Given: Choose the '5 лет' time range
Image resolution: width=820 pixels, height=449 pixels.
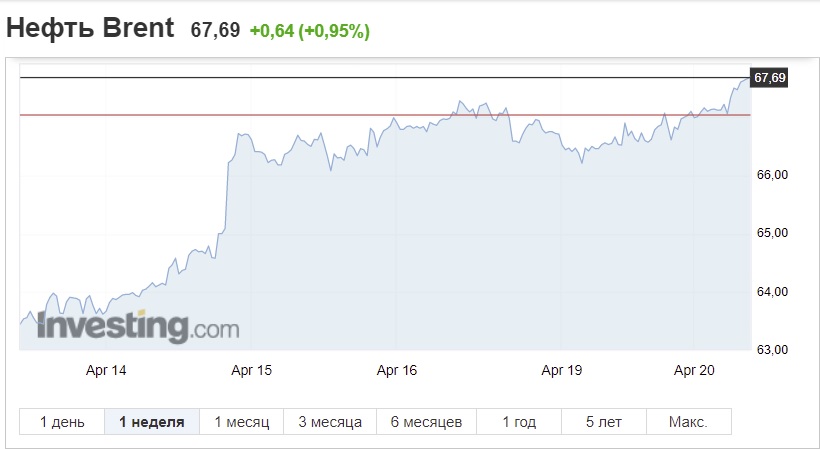Looking at the screenshot, I should click(x=603, y=422).
